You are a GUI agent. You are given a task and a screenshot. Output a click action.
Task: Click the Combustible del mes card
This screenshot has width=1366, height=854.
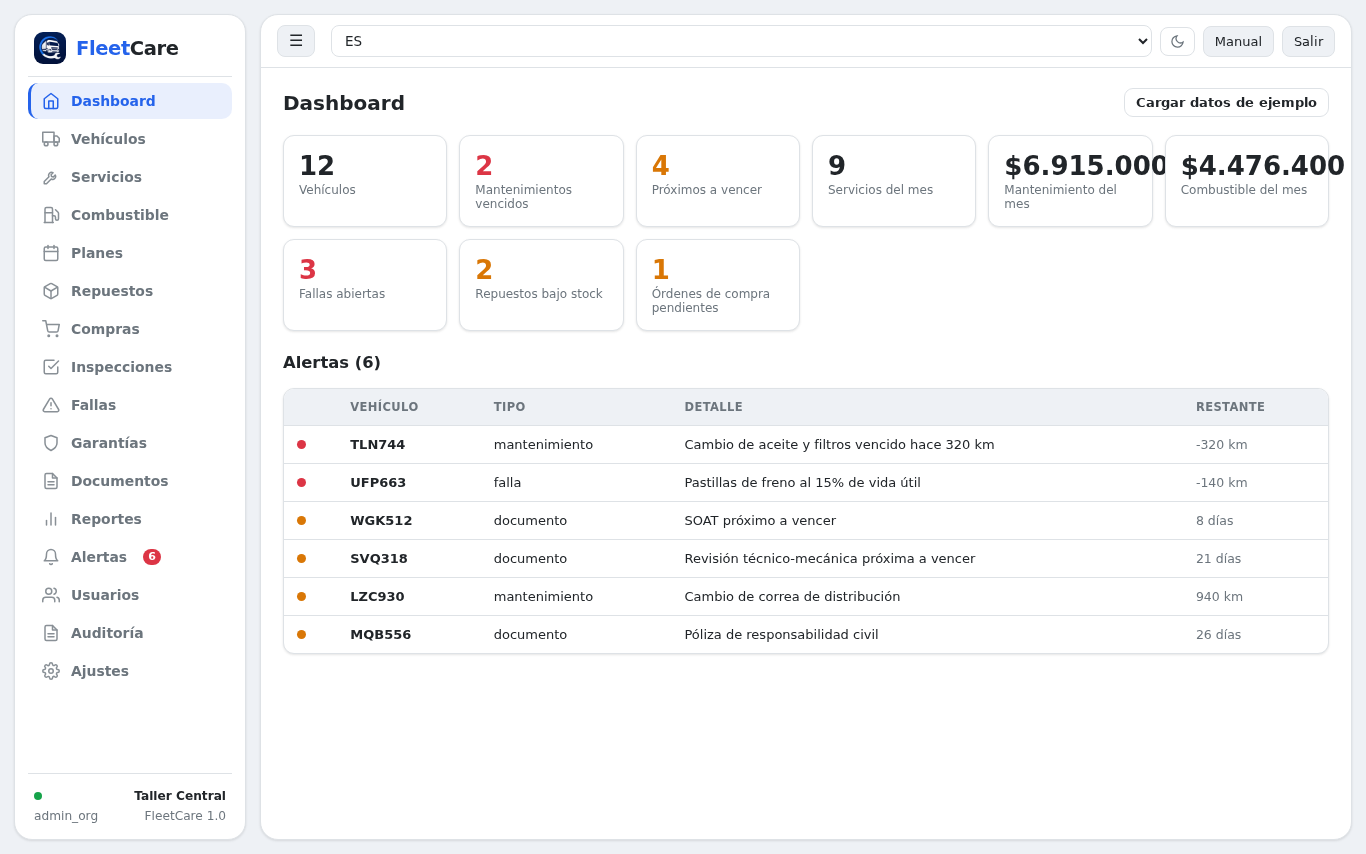click(x=1247, y=181)
